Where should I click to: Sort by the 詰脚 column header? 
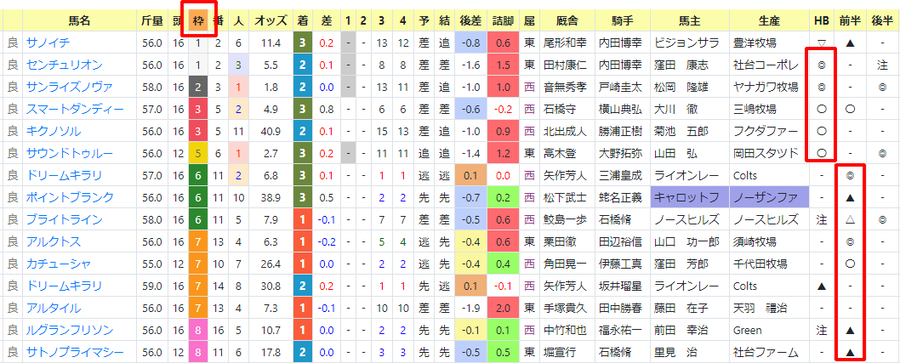pos(503,21)
